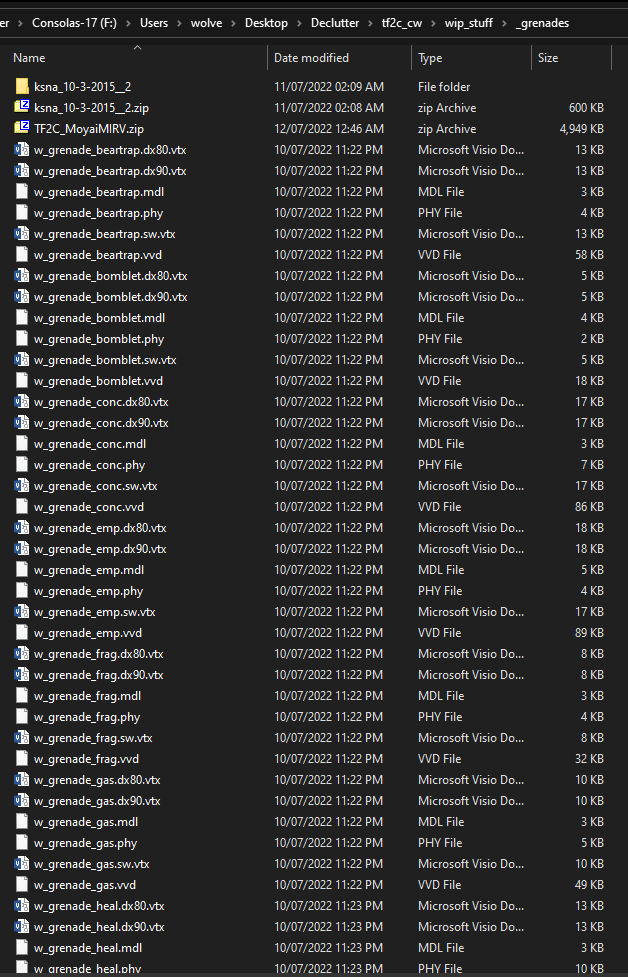Image resolution: width=628 pixels, height=977 pixels.
Task: Click the file icon for w_grenade_conc.phy
Action: coord(22,464)
